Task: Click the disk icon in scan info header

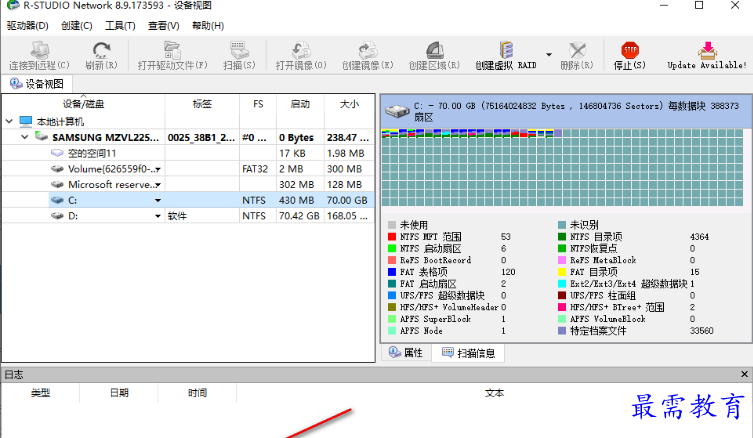Action: pos(398,111)
